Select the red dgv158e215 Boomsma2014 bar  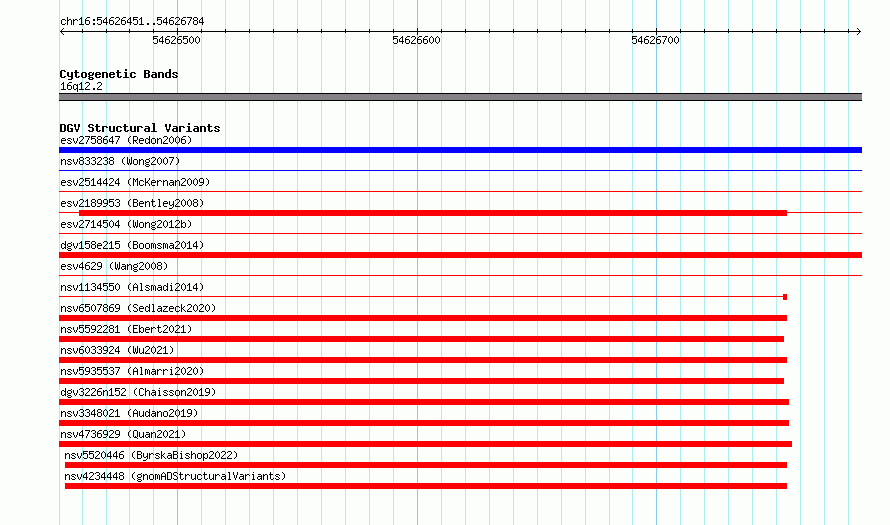point(460,255)
